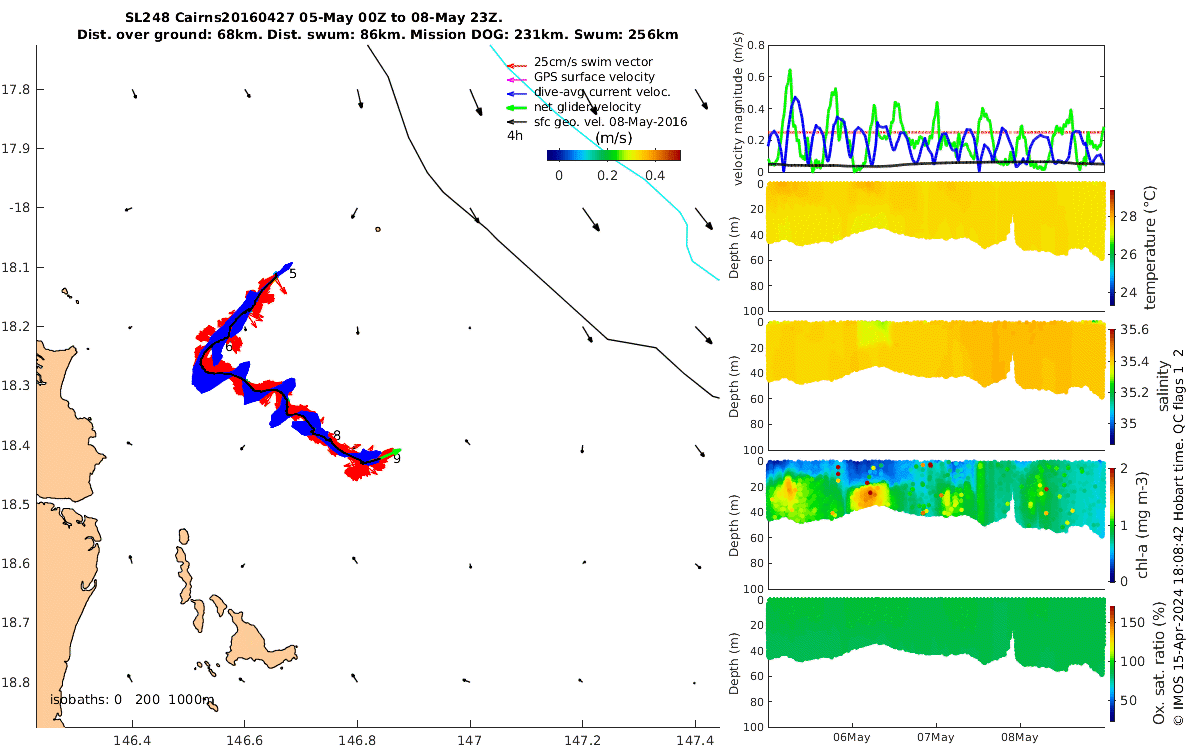Image resolution: width=1200 pixels, height=750 pixels.
Task: Click the chl-a colorbar
Action: coord(1112,523)
